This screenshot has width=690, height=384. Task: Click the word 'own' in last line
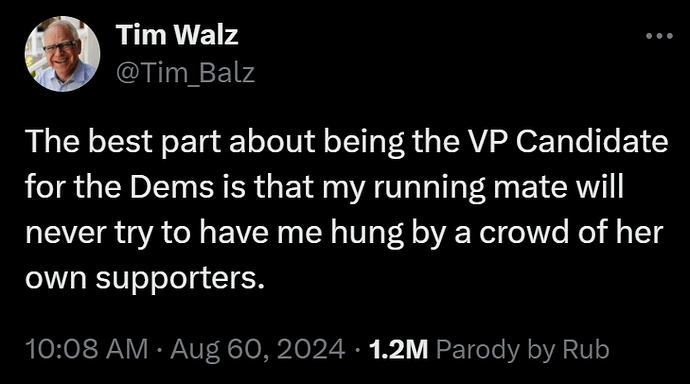[x=56, y=279]
